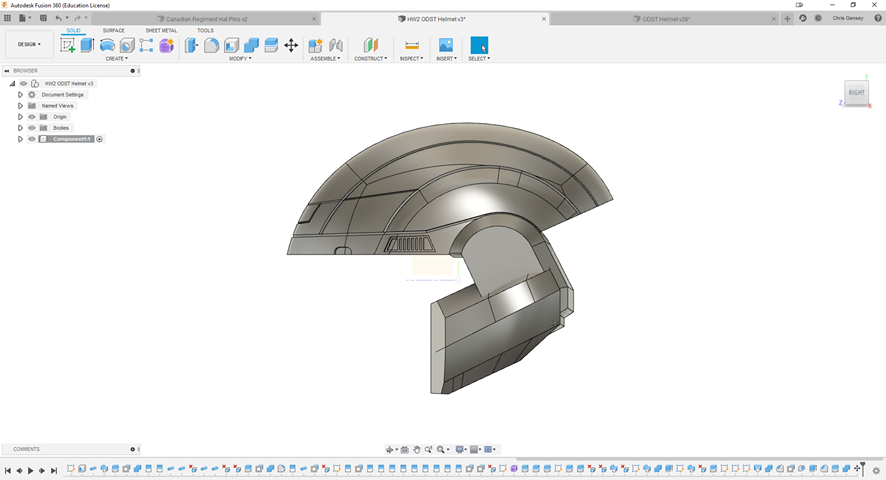886x480 pixels.
Task: Open the data panel grid icon
Action: click(x=7, y=18)
